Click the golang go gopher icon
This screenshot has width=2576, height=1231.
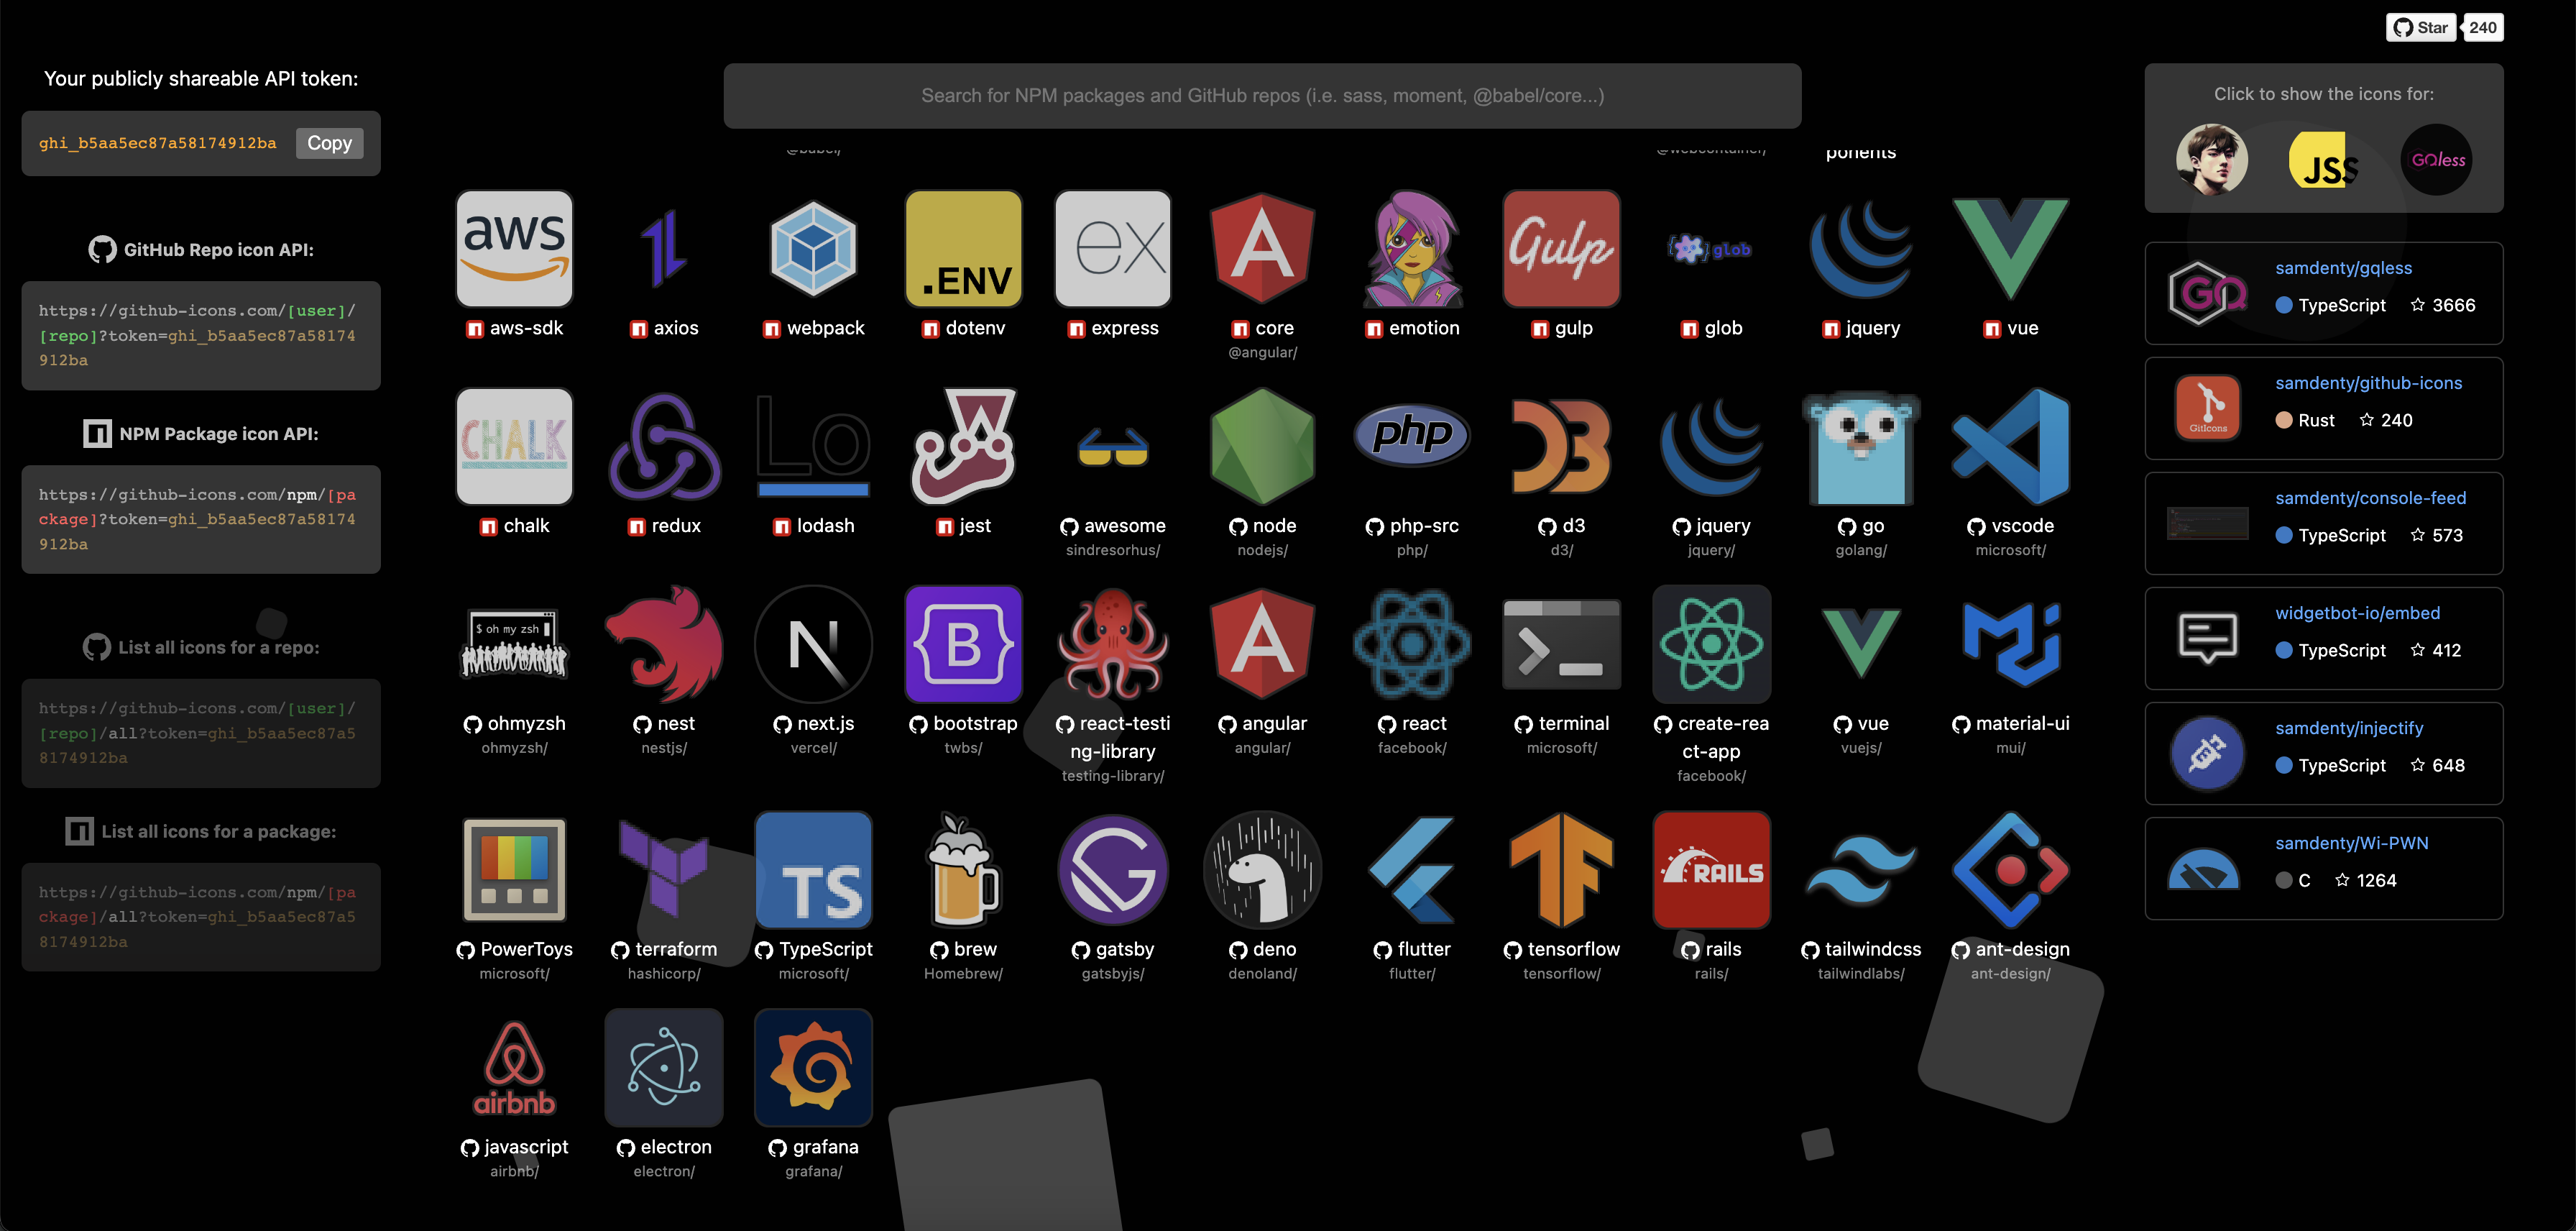(1861, 446)
